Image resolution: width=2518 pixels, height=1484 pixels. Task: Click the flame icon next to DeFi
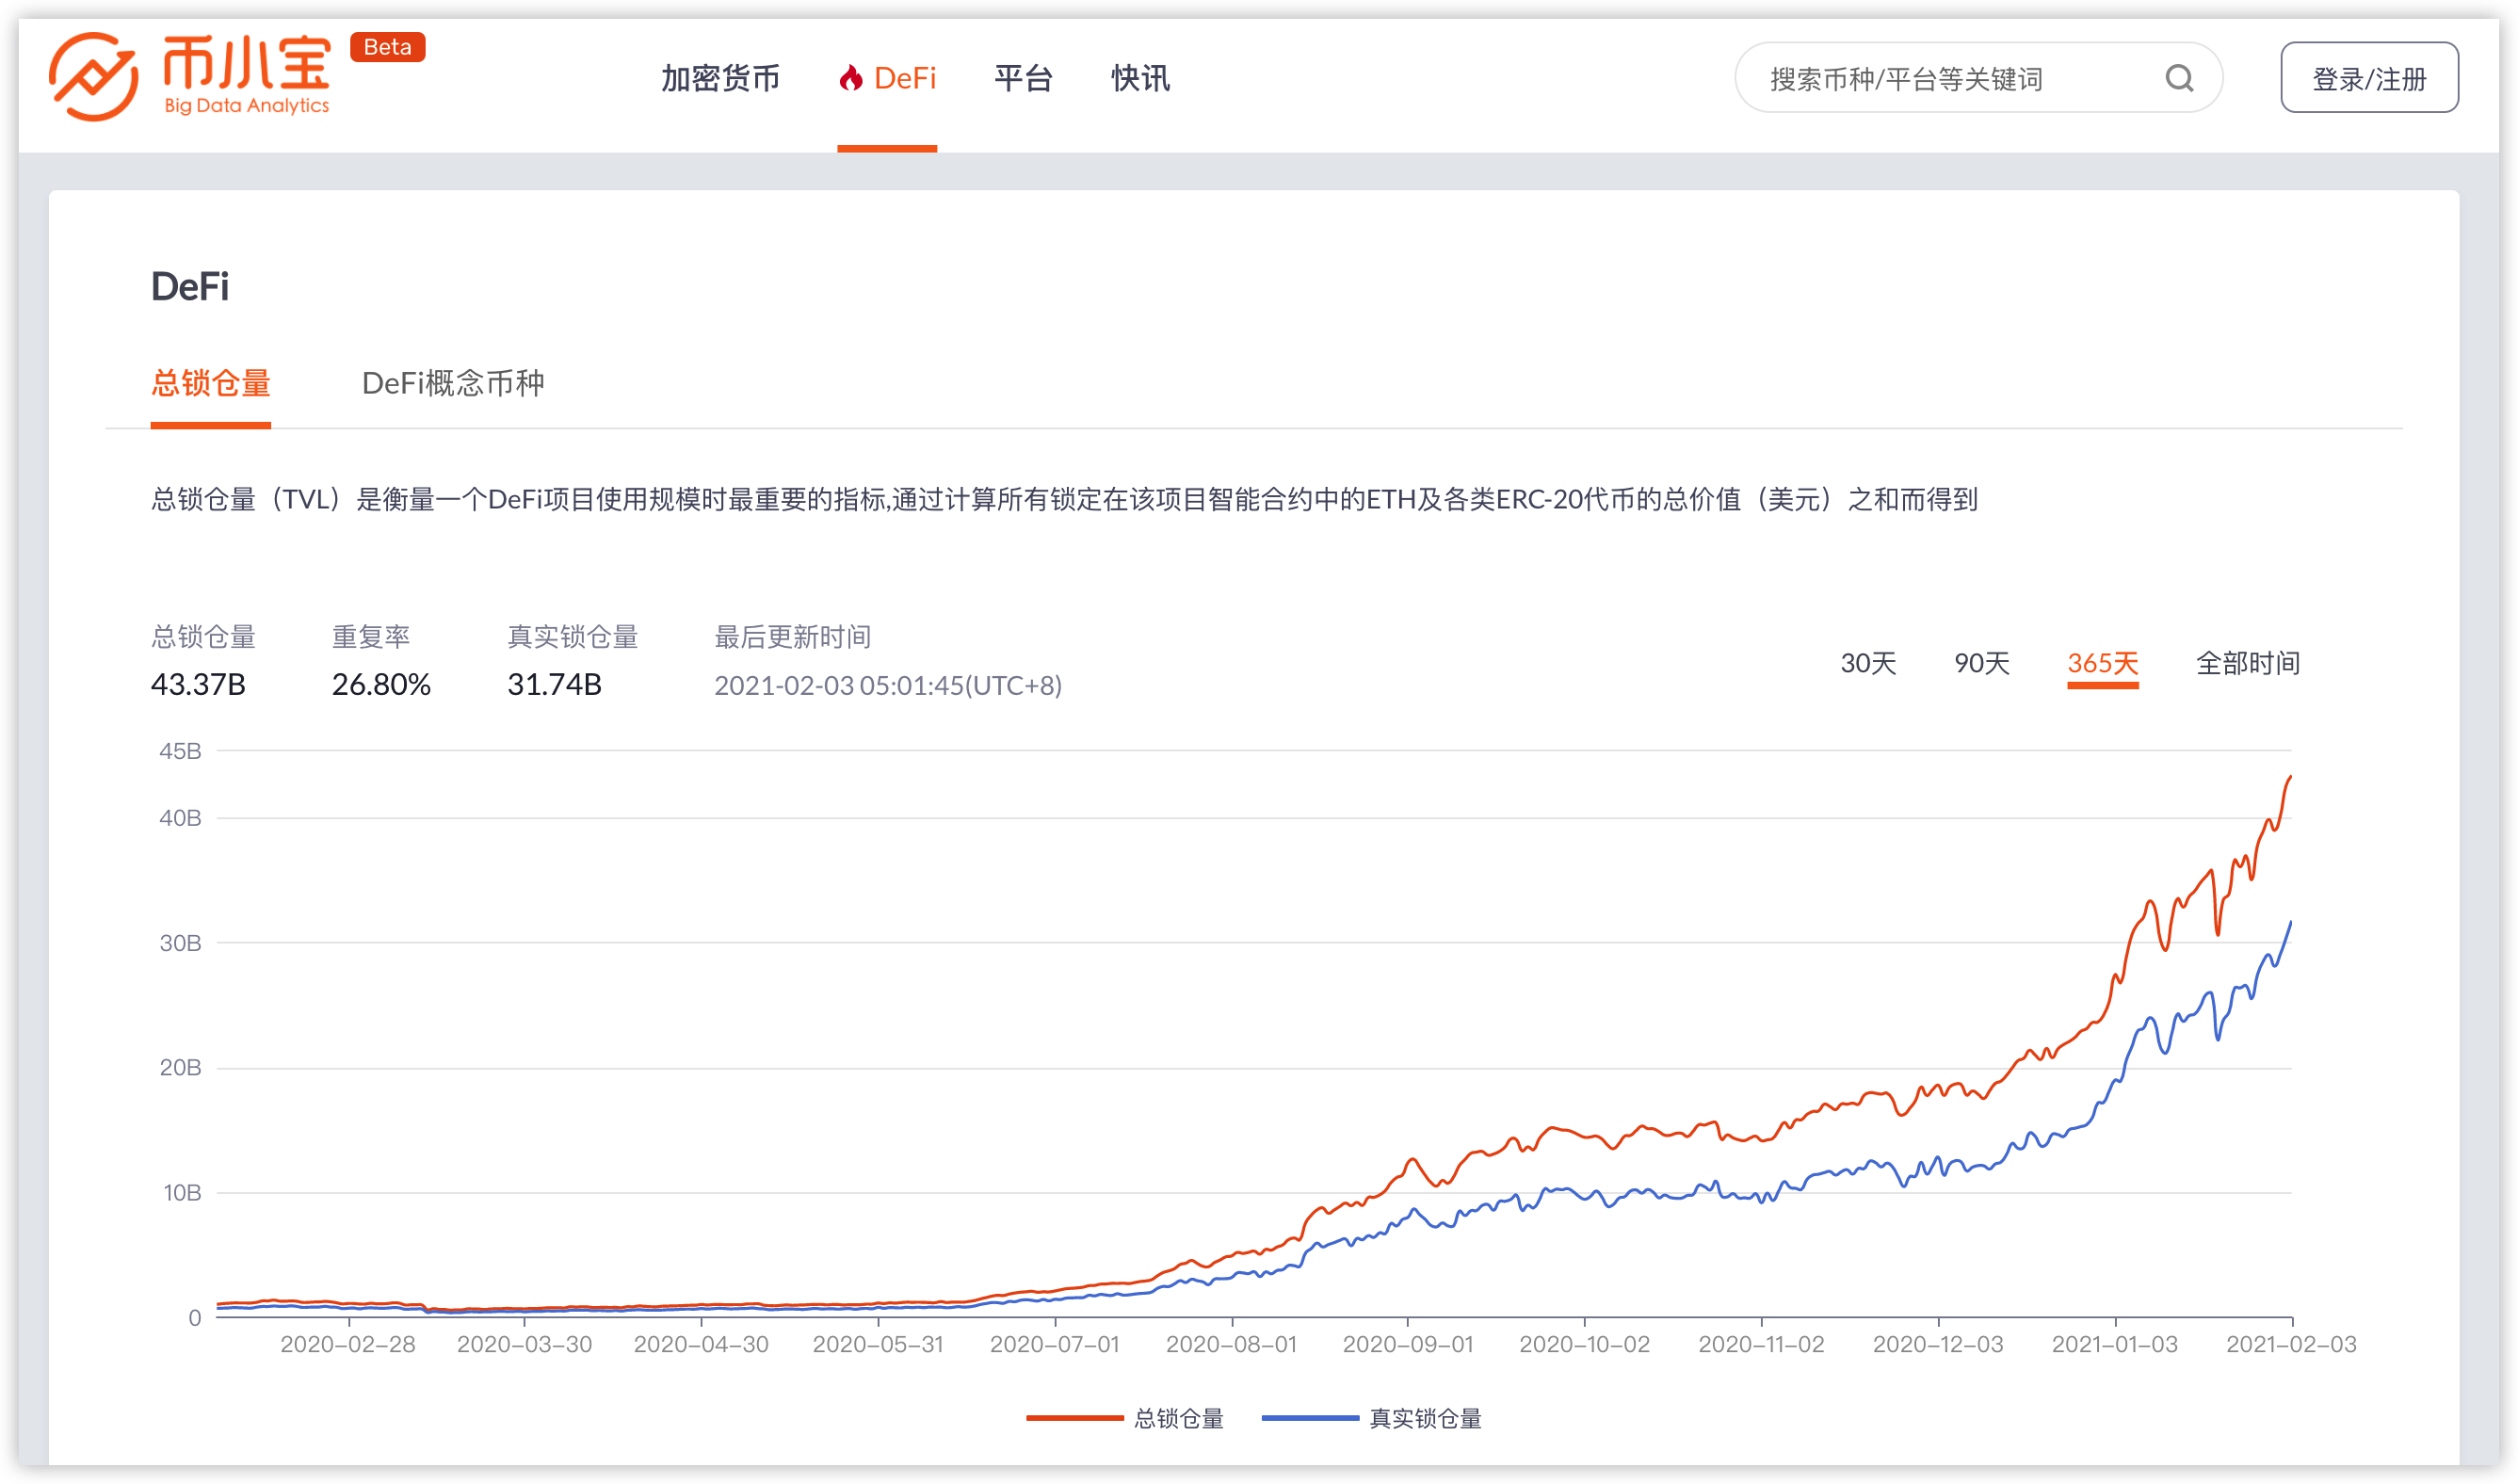pos(851,78)
